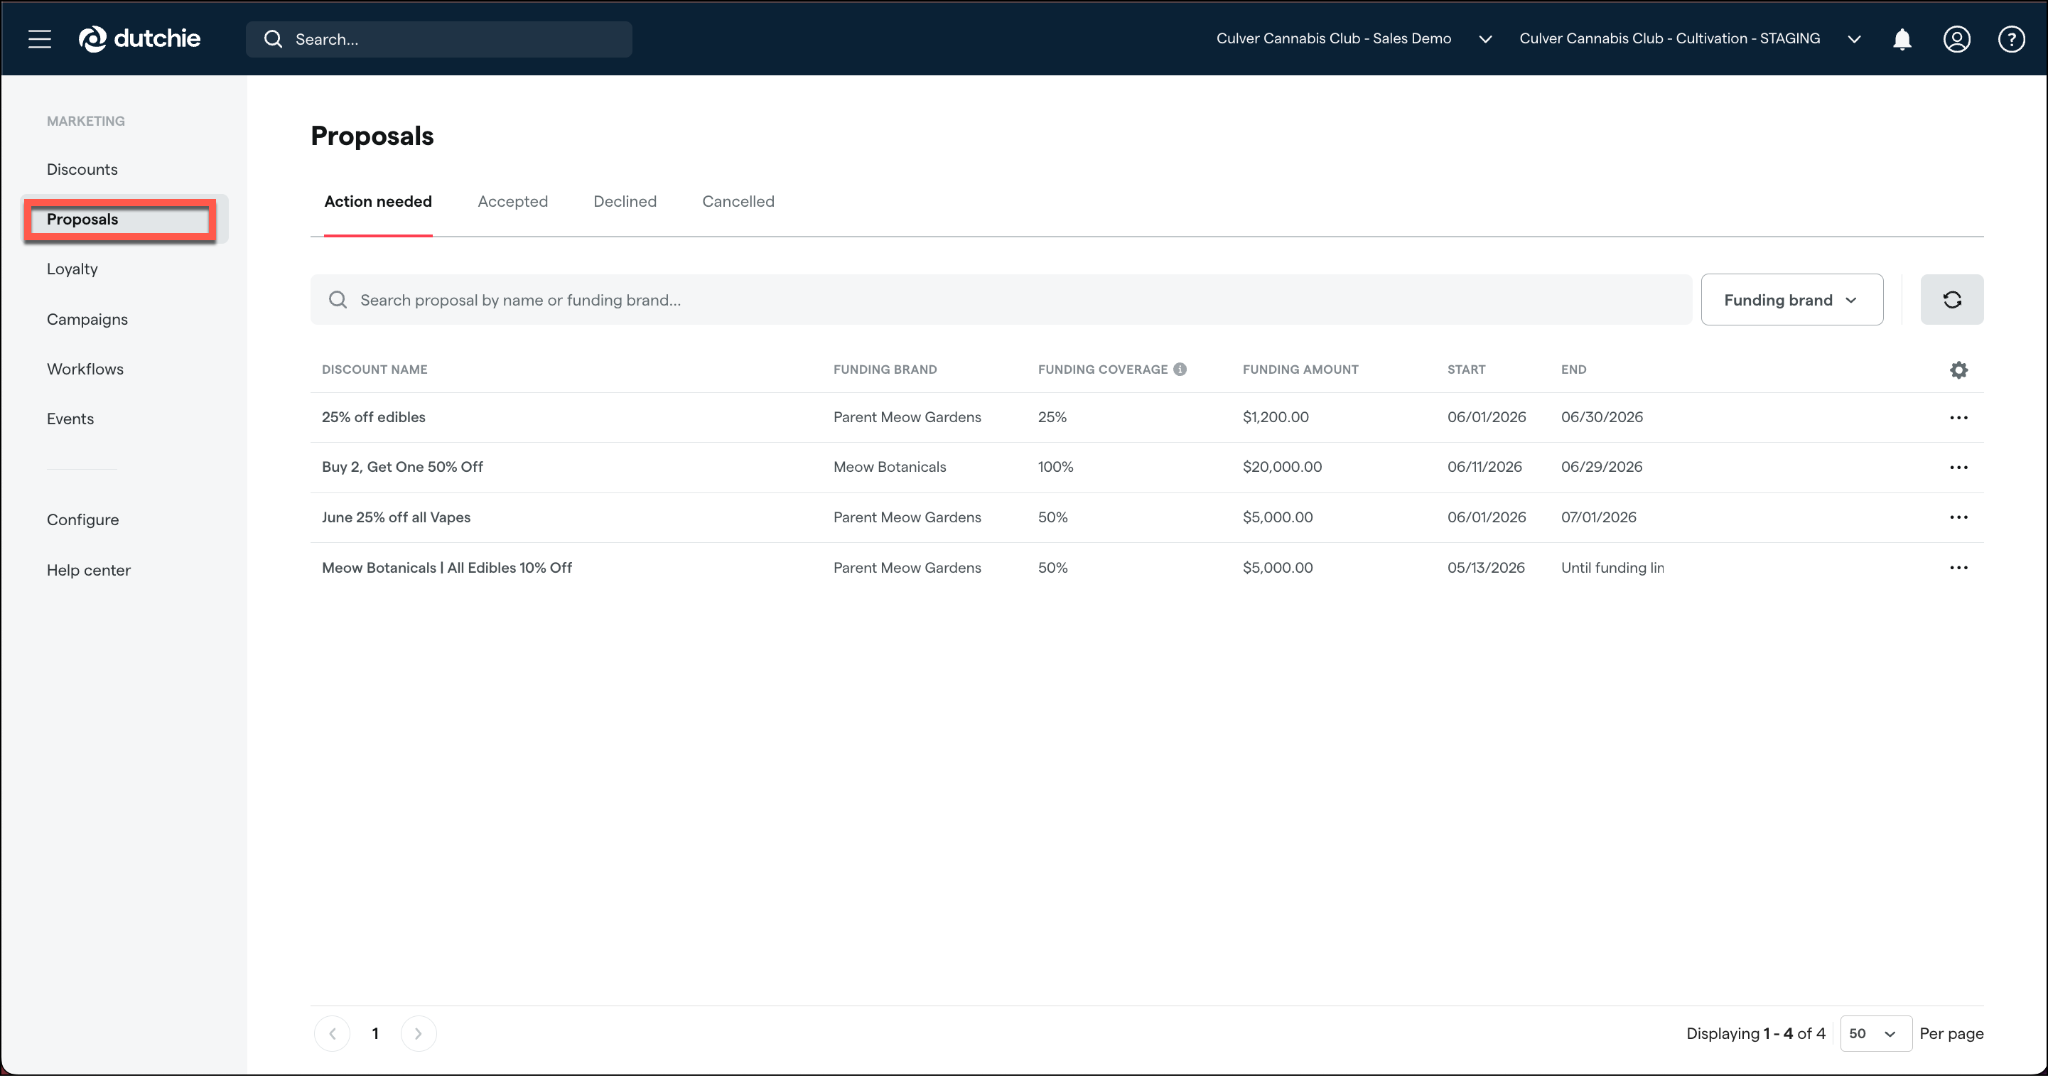Switch to the Cancelled tab
The height and width of the screenshot is (1076, 2048).
click(x=738, y=201)
